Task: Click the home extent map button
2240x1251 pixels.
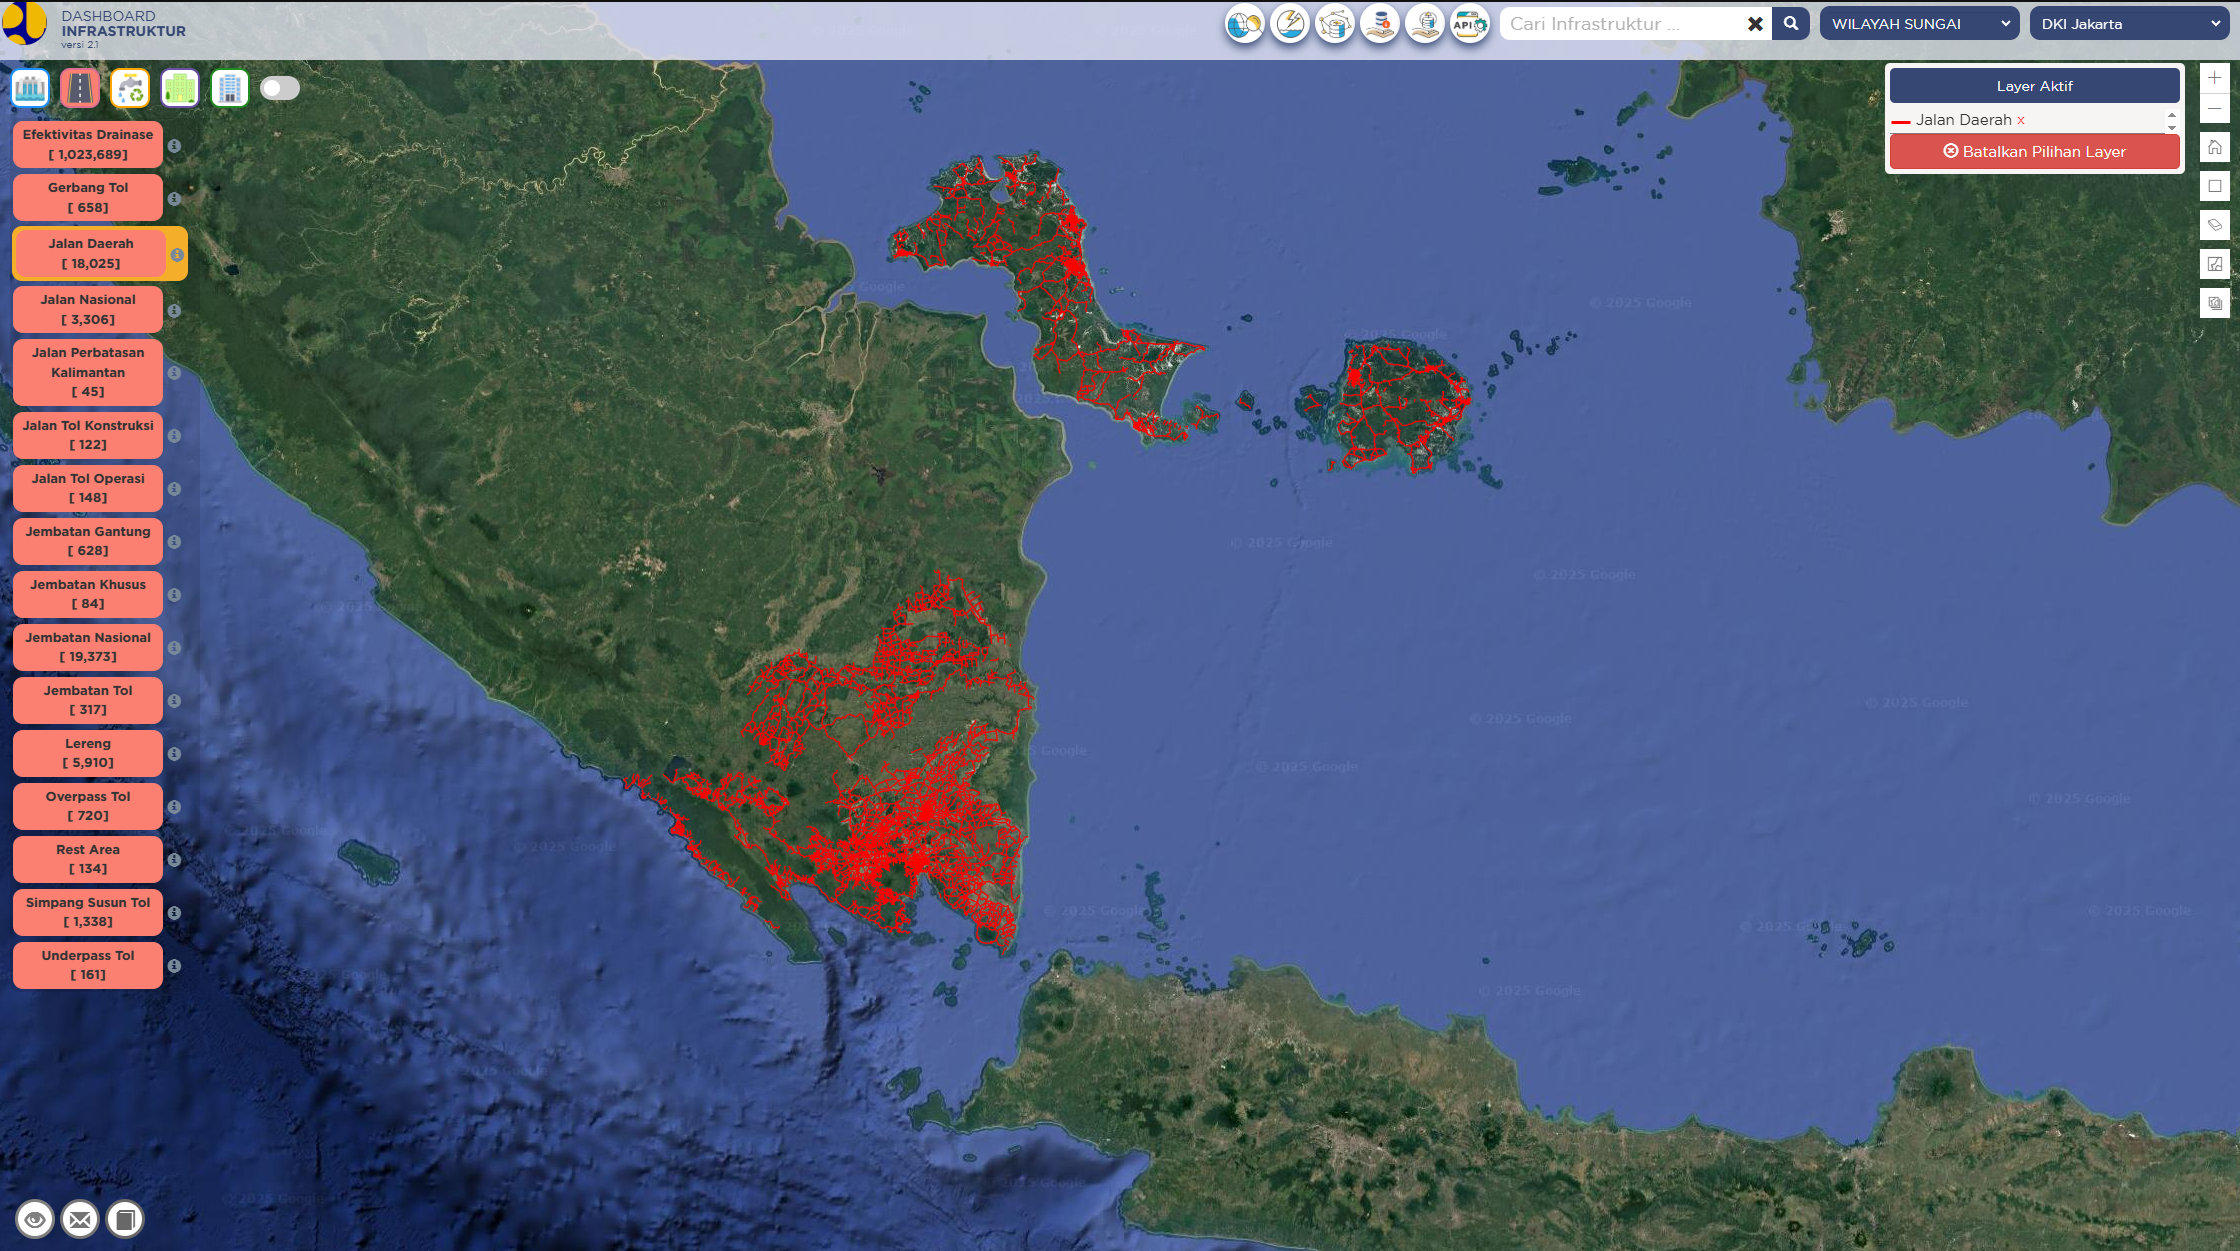Action: click(2215, 147)
